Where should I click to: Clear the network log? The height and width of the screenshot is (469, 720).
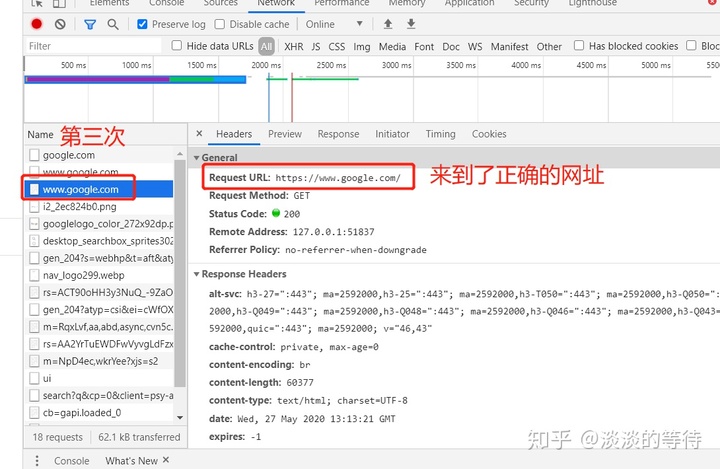pyautogui.click(x=60, y=24)
